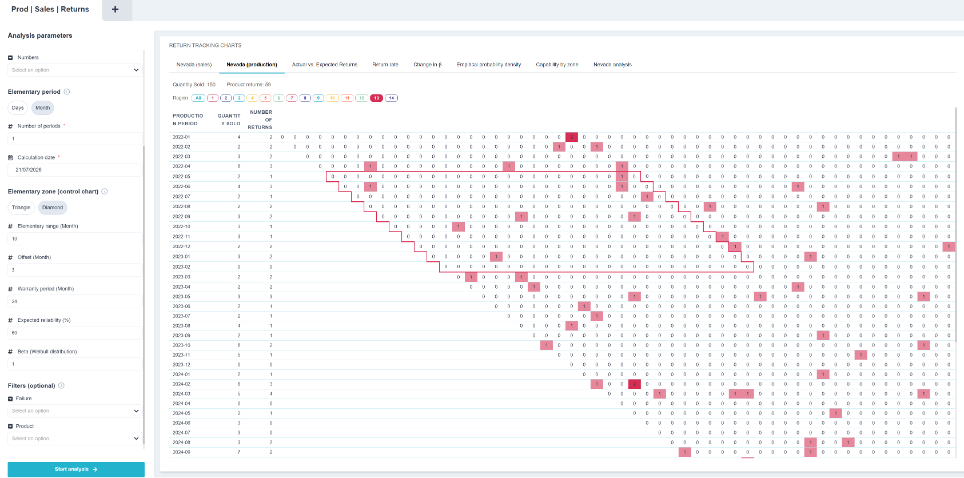Image resolution: width=964 pixels, height=478 pixels.
Task: Focus the Offset (Month) input
Action: [x=74, y=269]
